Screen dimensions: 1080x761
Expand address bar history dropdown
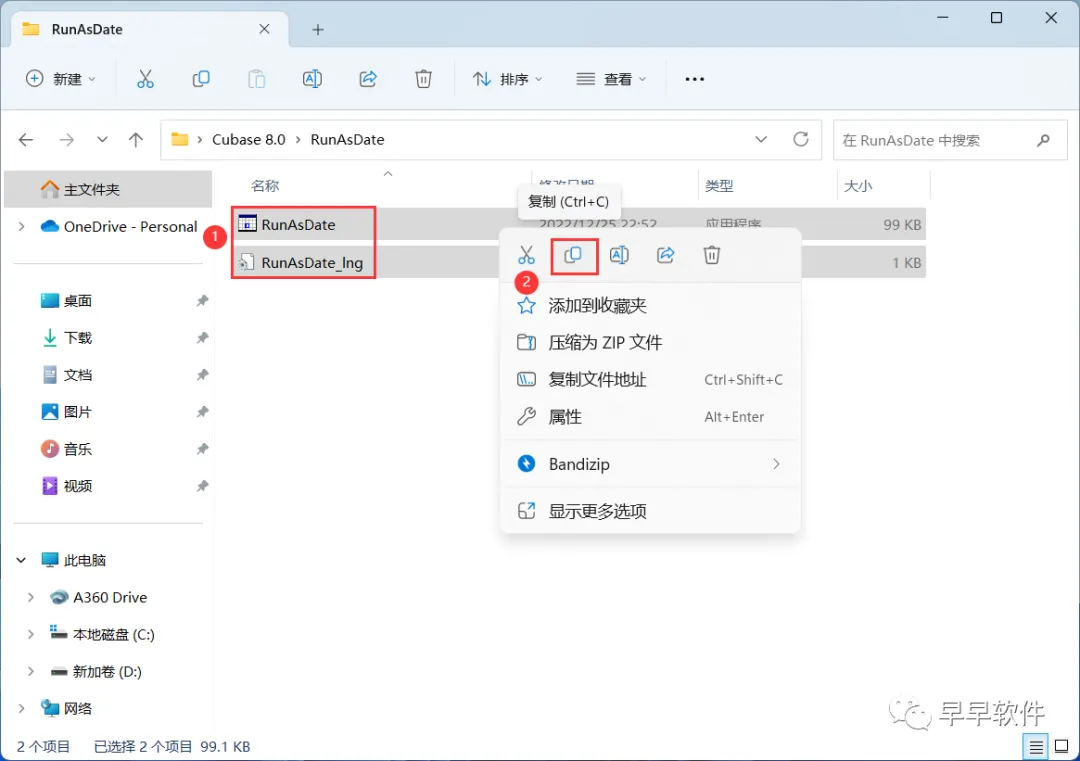coord(761,140)
